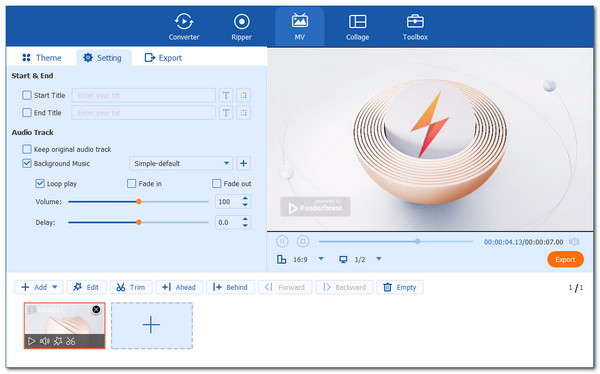The image size is (600, 374).
Task: Enable the End Title checkbox
Action: (27, 113)
